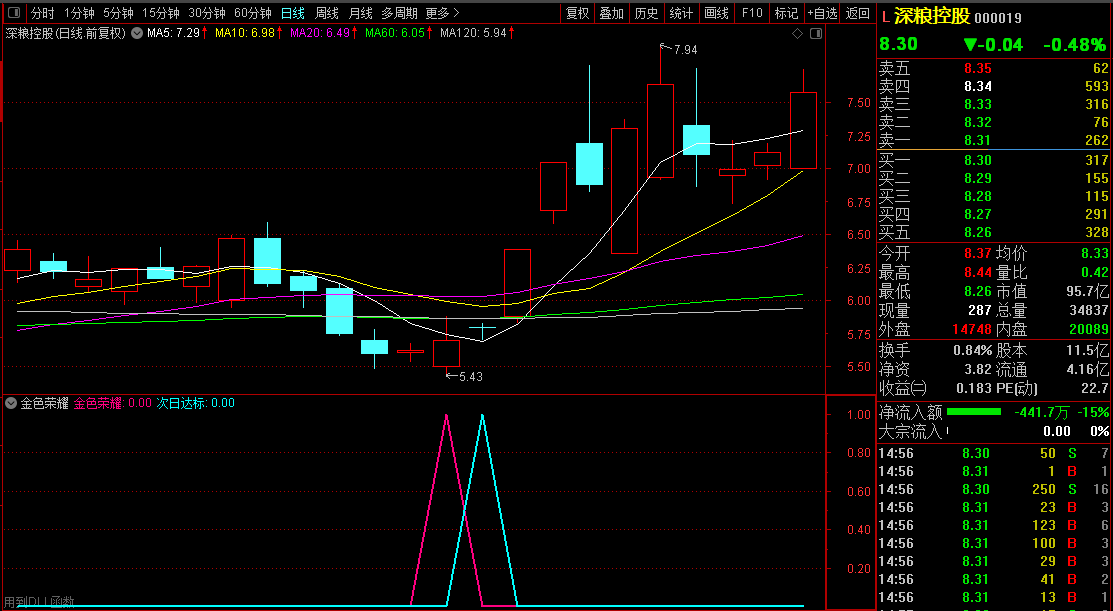Toggle the side panel icon left of 分时
Image resolution: width=1113 pixels, height=611 pixels.
[13, 13]
